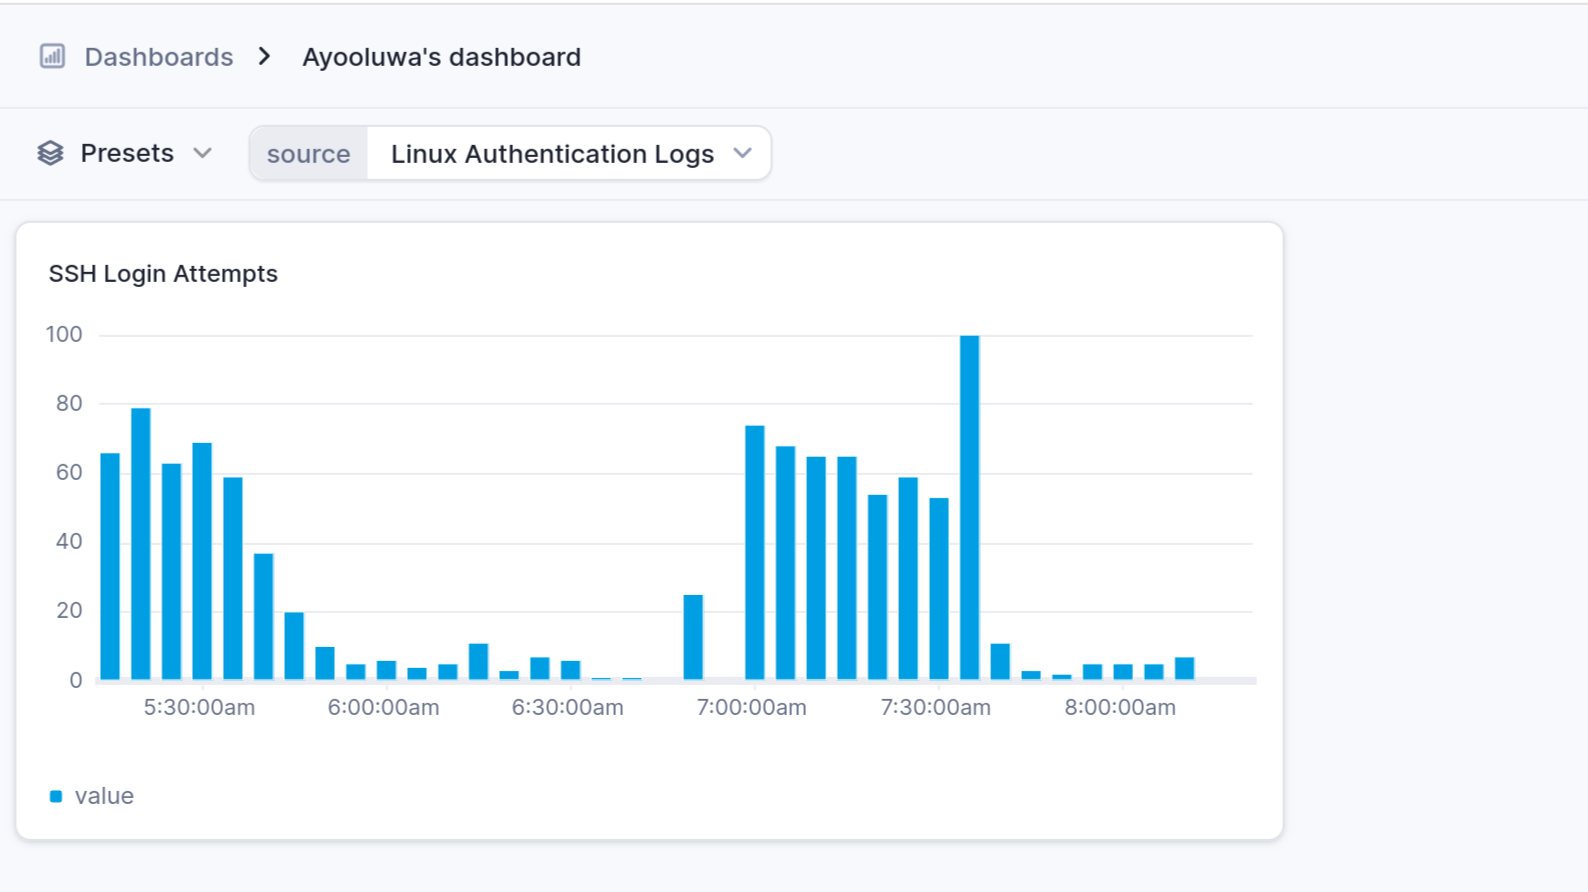Screen dimensions: 1588x892
Task: Click the Dashboards chart icon
Action: [52, 57]
